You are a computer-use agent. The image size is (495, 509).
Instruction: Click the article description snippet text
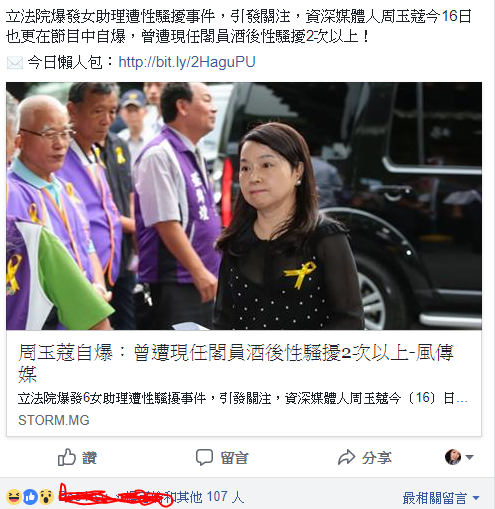point(243,398)
